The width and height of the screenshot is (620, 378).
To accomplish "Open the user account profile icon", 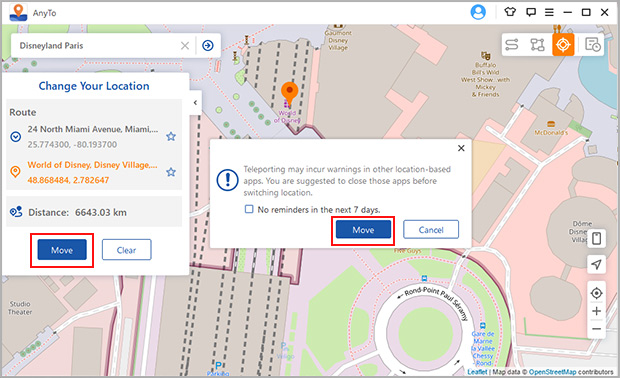I will (478, 12).
